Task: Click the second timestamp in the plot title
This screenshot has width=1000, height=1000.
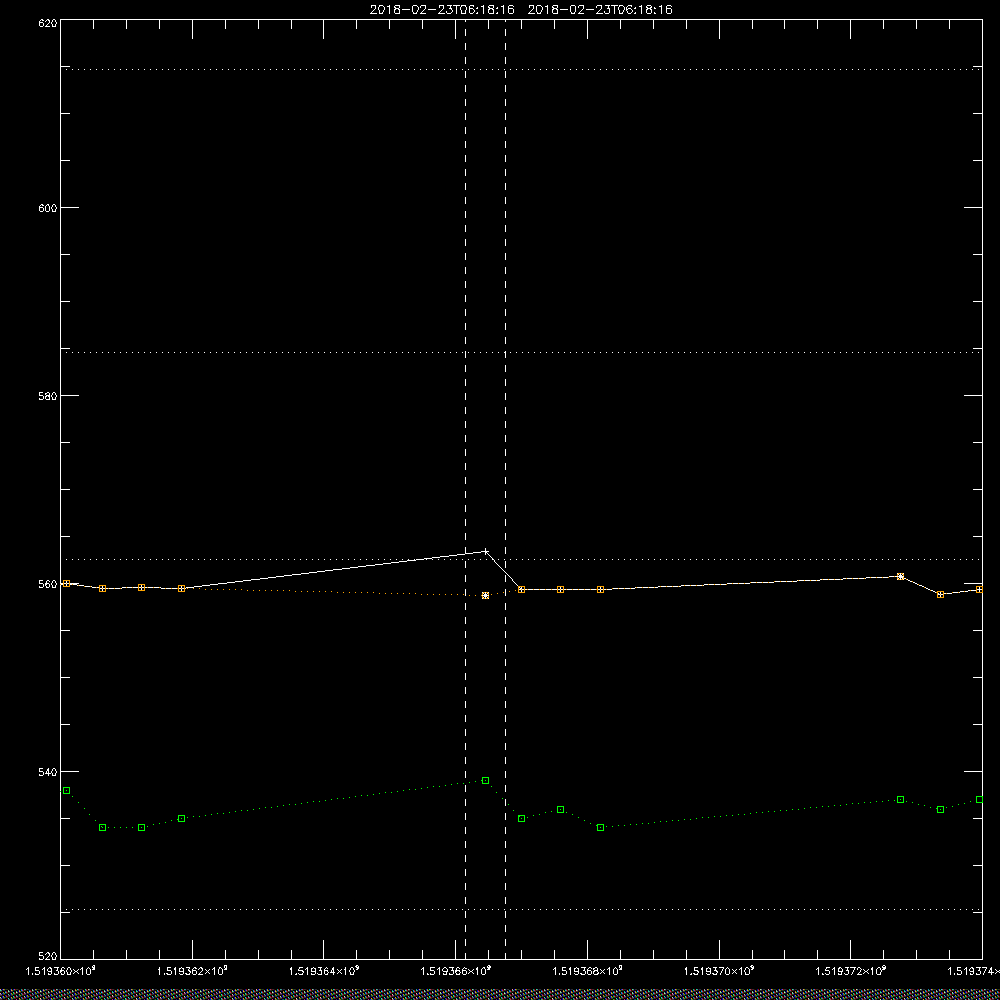Action: pos(600,10)
